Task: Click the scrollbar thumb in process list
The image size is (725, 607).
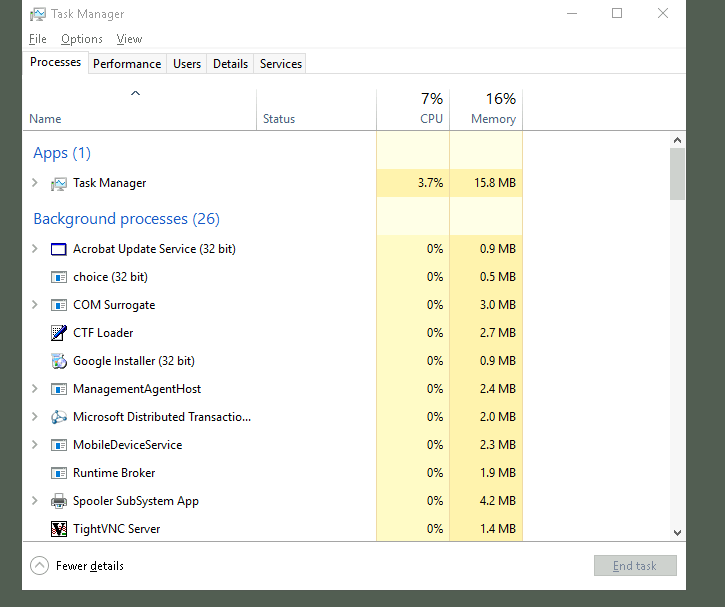Action: click(677, 174)
